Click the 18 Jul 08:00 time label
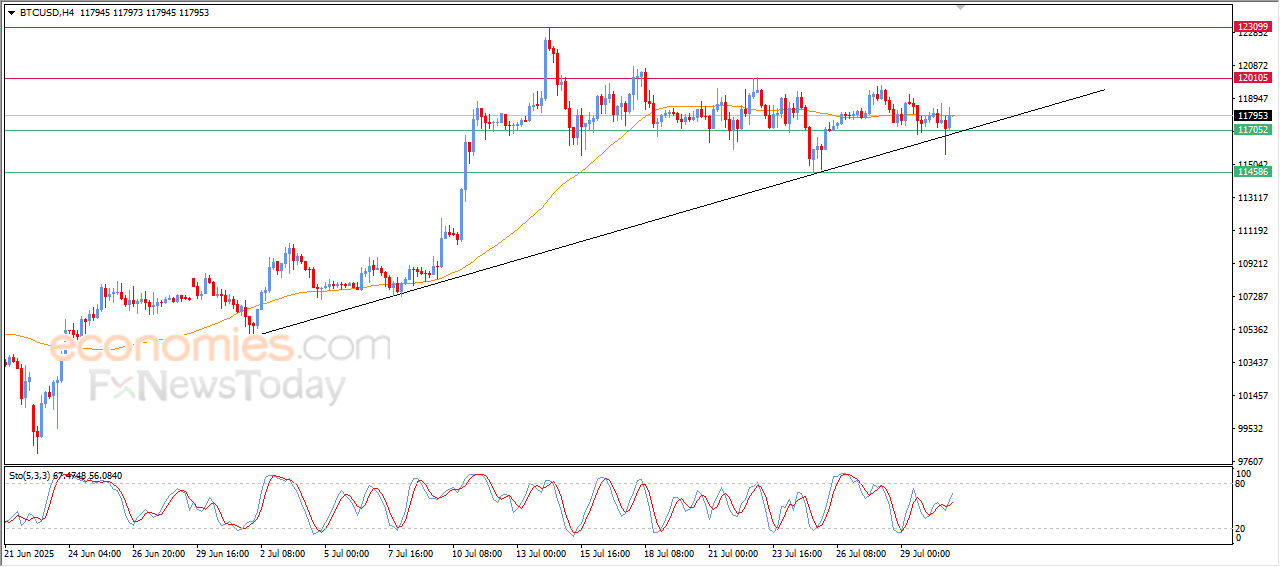Viewport: 1280px width, 567px height. pyautogui.click(x=669, y=552)
